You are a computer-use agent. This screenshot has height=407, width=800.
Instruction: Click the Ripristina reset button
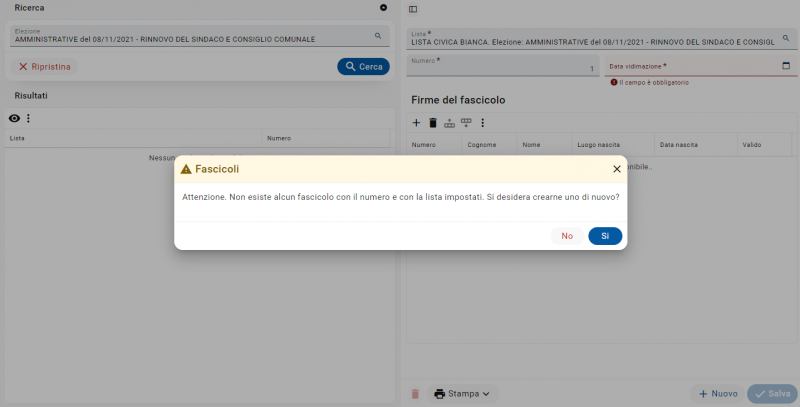click(44, 66)
